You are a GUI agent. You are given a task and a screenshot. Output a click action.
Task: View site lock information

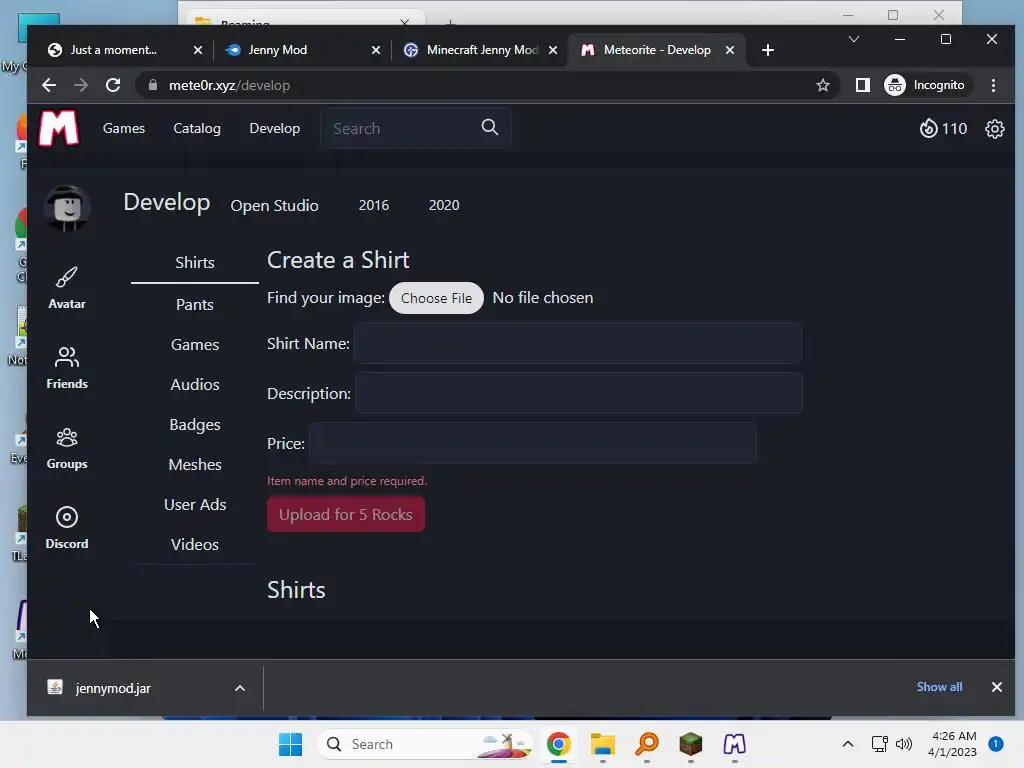[x=153, y=85]
